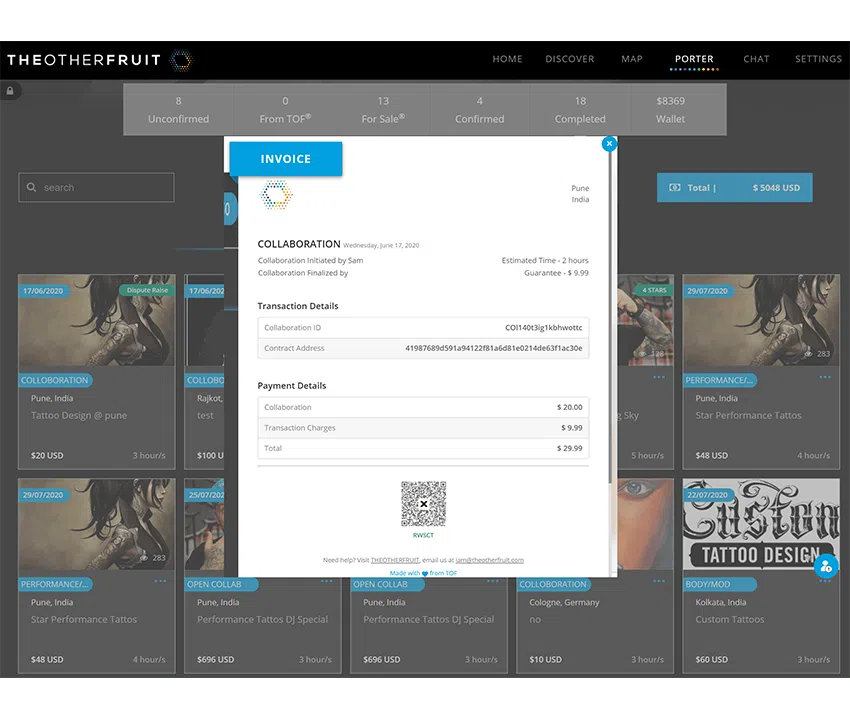Close the invoice popup with the X
The height and width of the screenshot is (720, 850).
click(609, 144)
